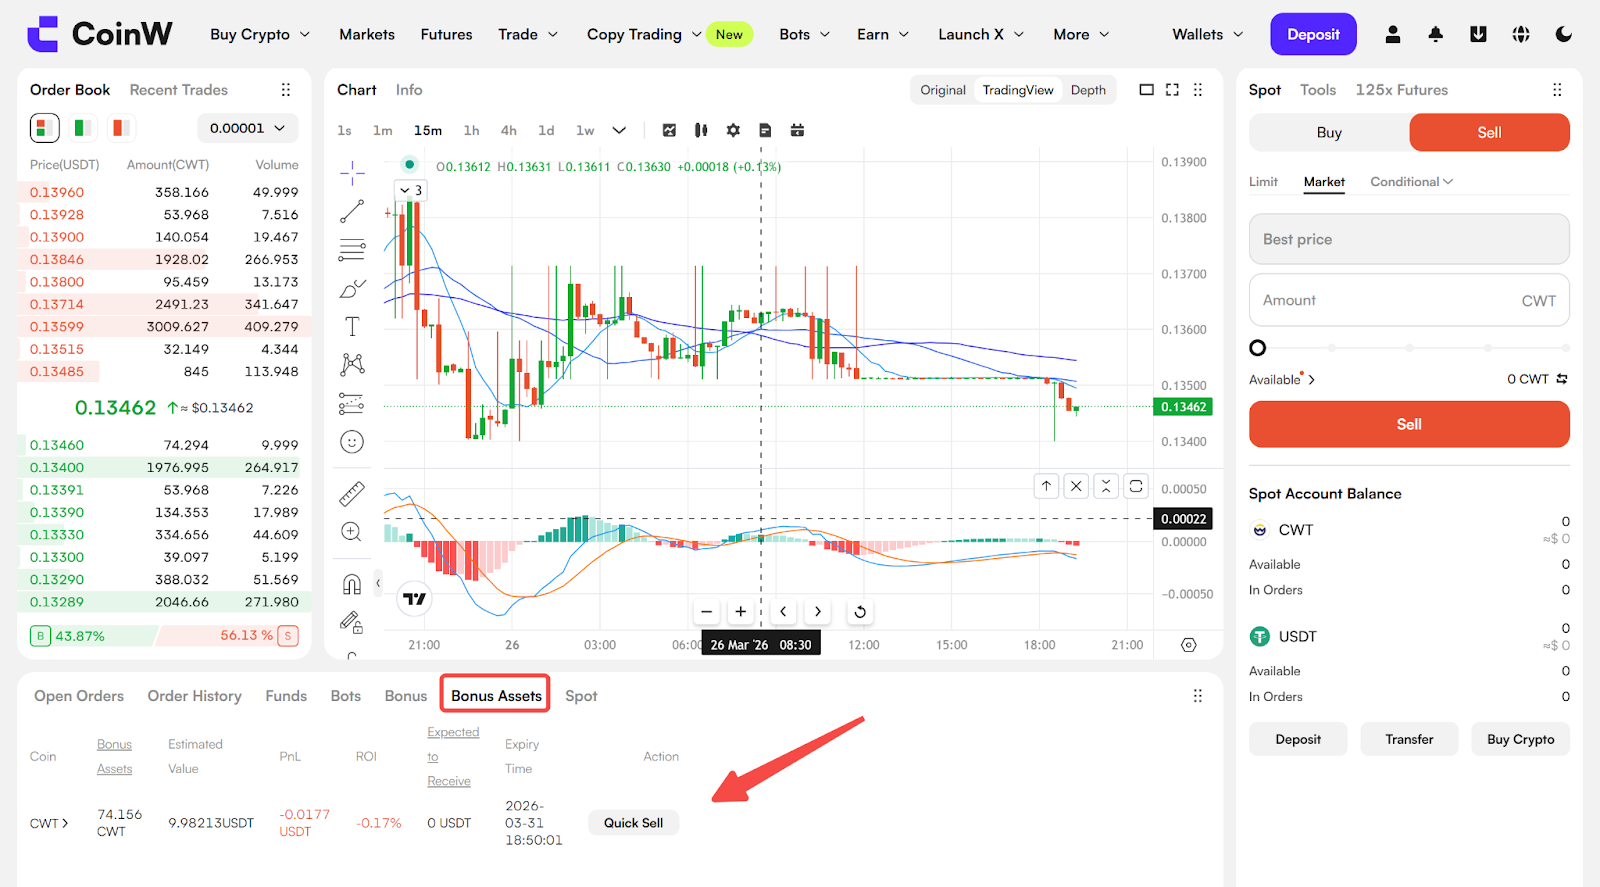Image resolution: width=1600 pixels, height=887 pixels.
Task: Open the calendar date range icon
Action: point(797,130)
